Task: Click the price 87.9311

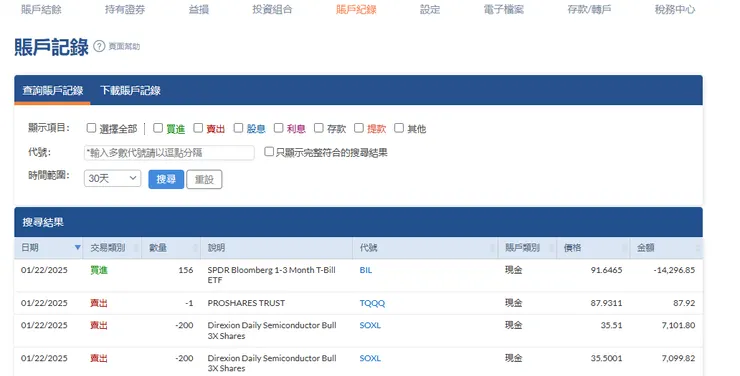Action: [606, 303]
